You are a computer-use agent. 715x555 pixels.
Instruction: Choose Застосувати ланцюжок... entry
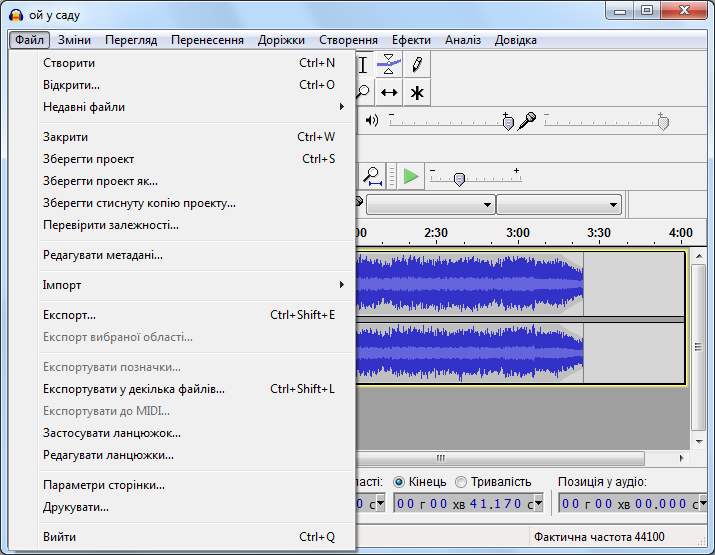tap(197, 433)
